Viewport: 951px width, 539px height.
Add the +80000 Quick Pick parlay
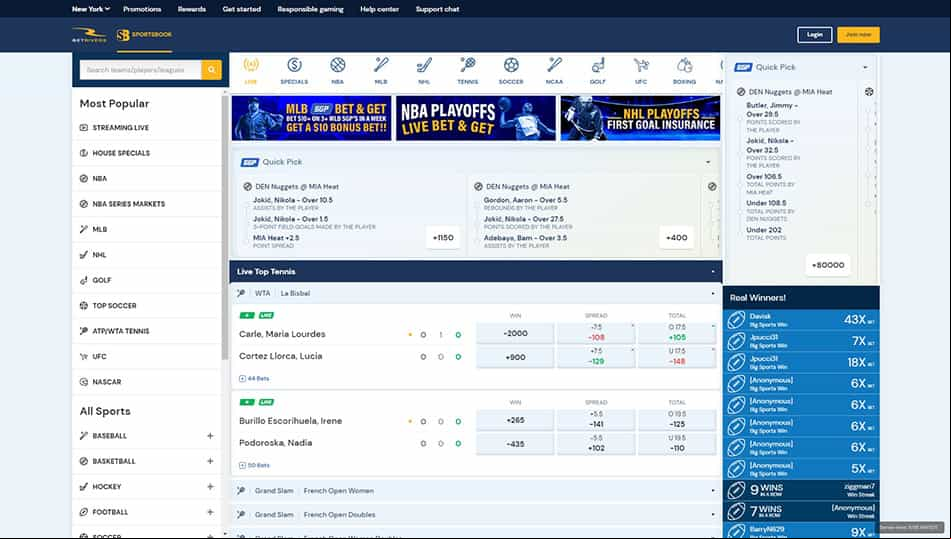828,265
